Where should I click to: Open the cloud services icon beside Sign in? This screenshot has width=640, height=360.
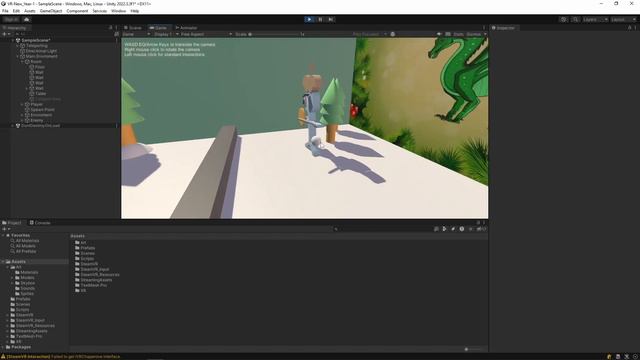point(27,20)
